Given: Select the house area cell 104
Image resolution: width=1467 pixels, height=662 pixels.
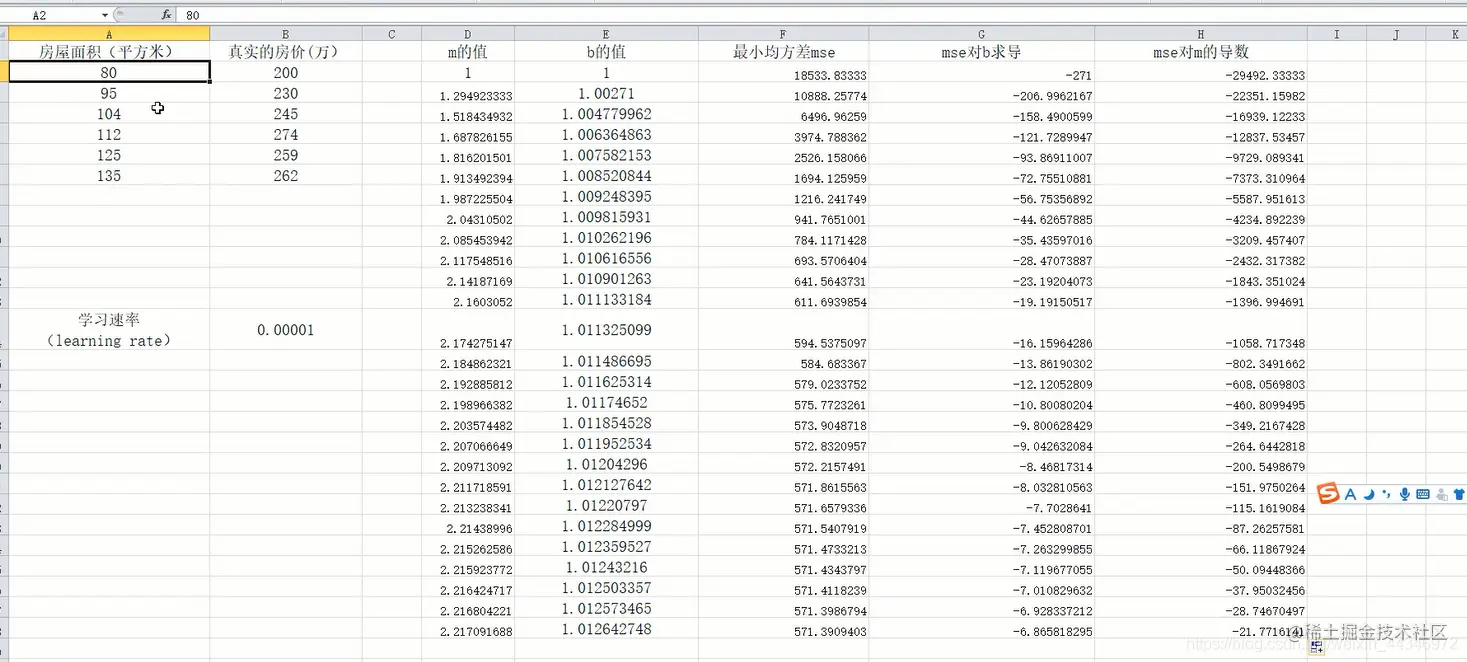Looking at the screenshot, I should 109,114.
